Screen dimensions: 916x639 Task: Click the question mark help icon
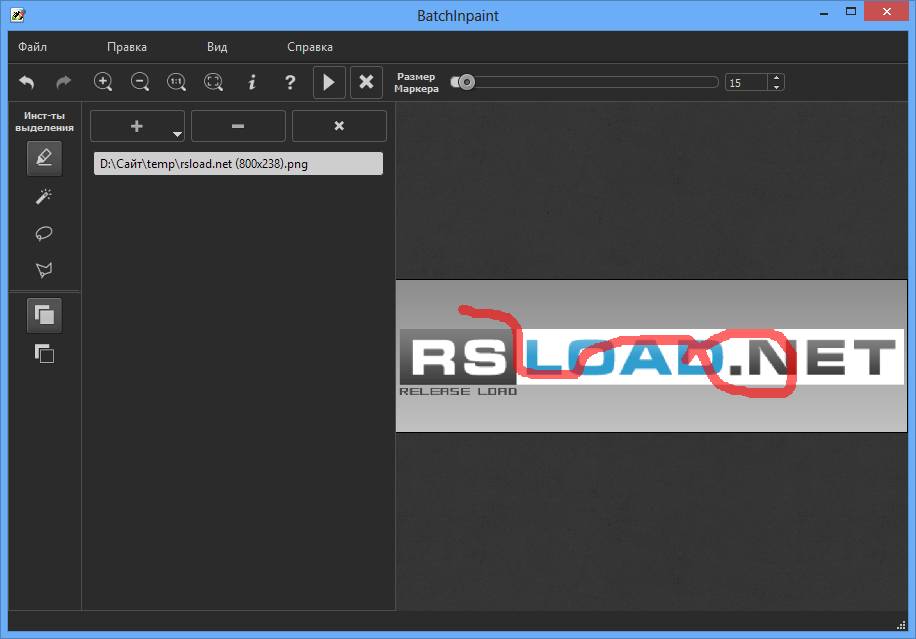[290, 82]
